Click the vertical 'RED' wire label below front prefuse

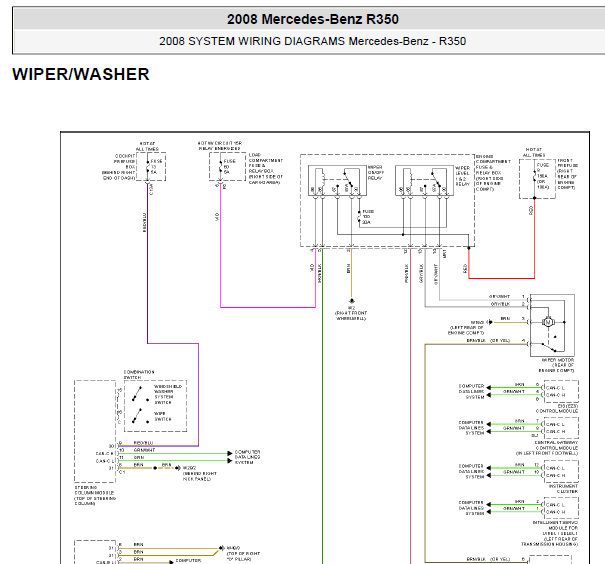tap(531, 210)
